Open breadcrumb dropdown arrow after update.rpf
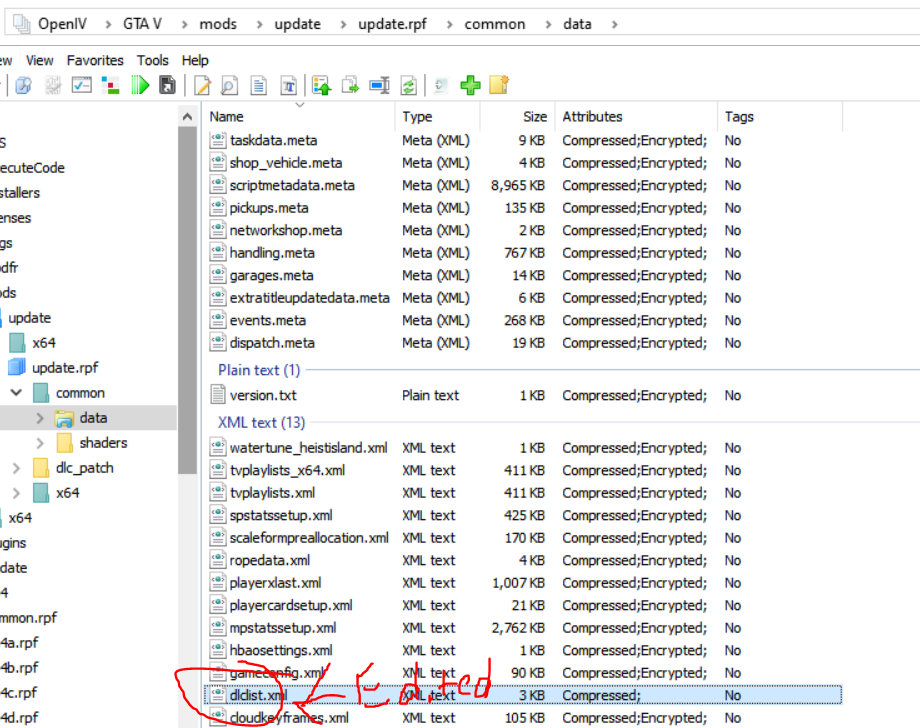This screenshot has width=920, height=728. 448,24
